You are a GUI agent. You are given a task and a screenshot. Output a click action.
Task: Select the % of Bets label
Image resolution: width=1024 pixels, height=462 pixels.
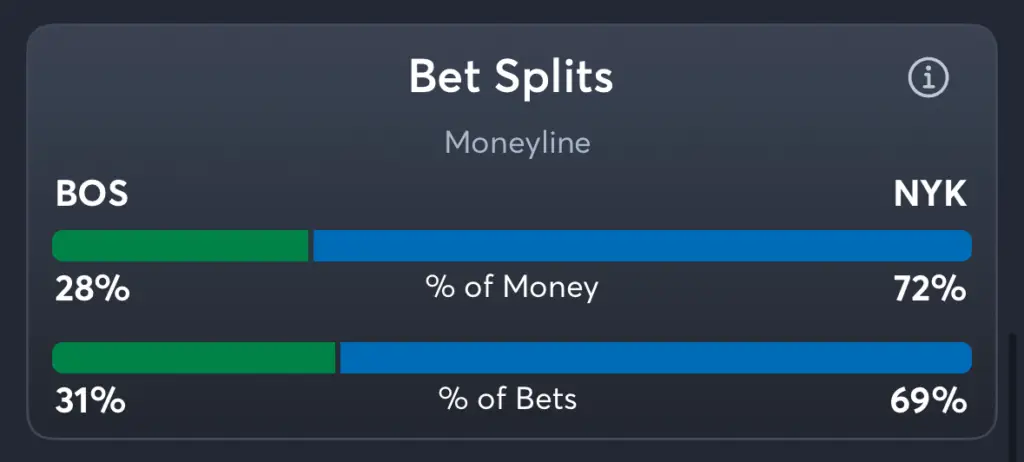508,400
